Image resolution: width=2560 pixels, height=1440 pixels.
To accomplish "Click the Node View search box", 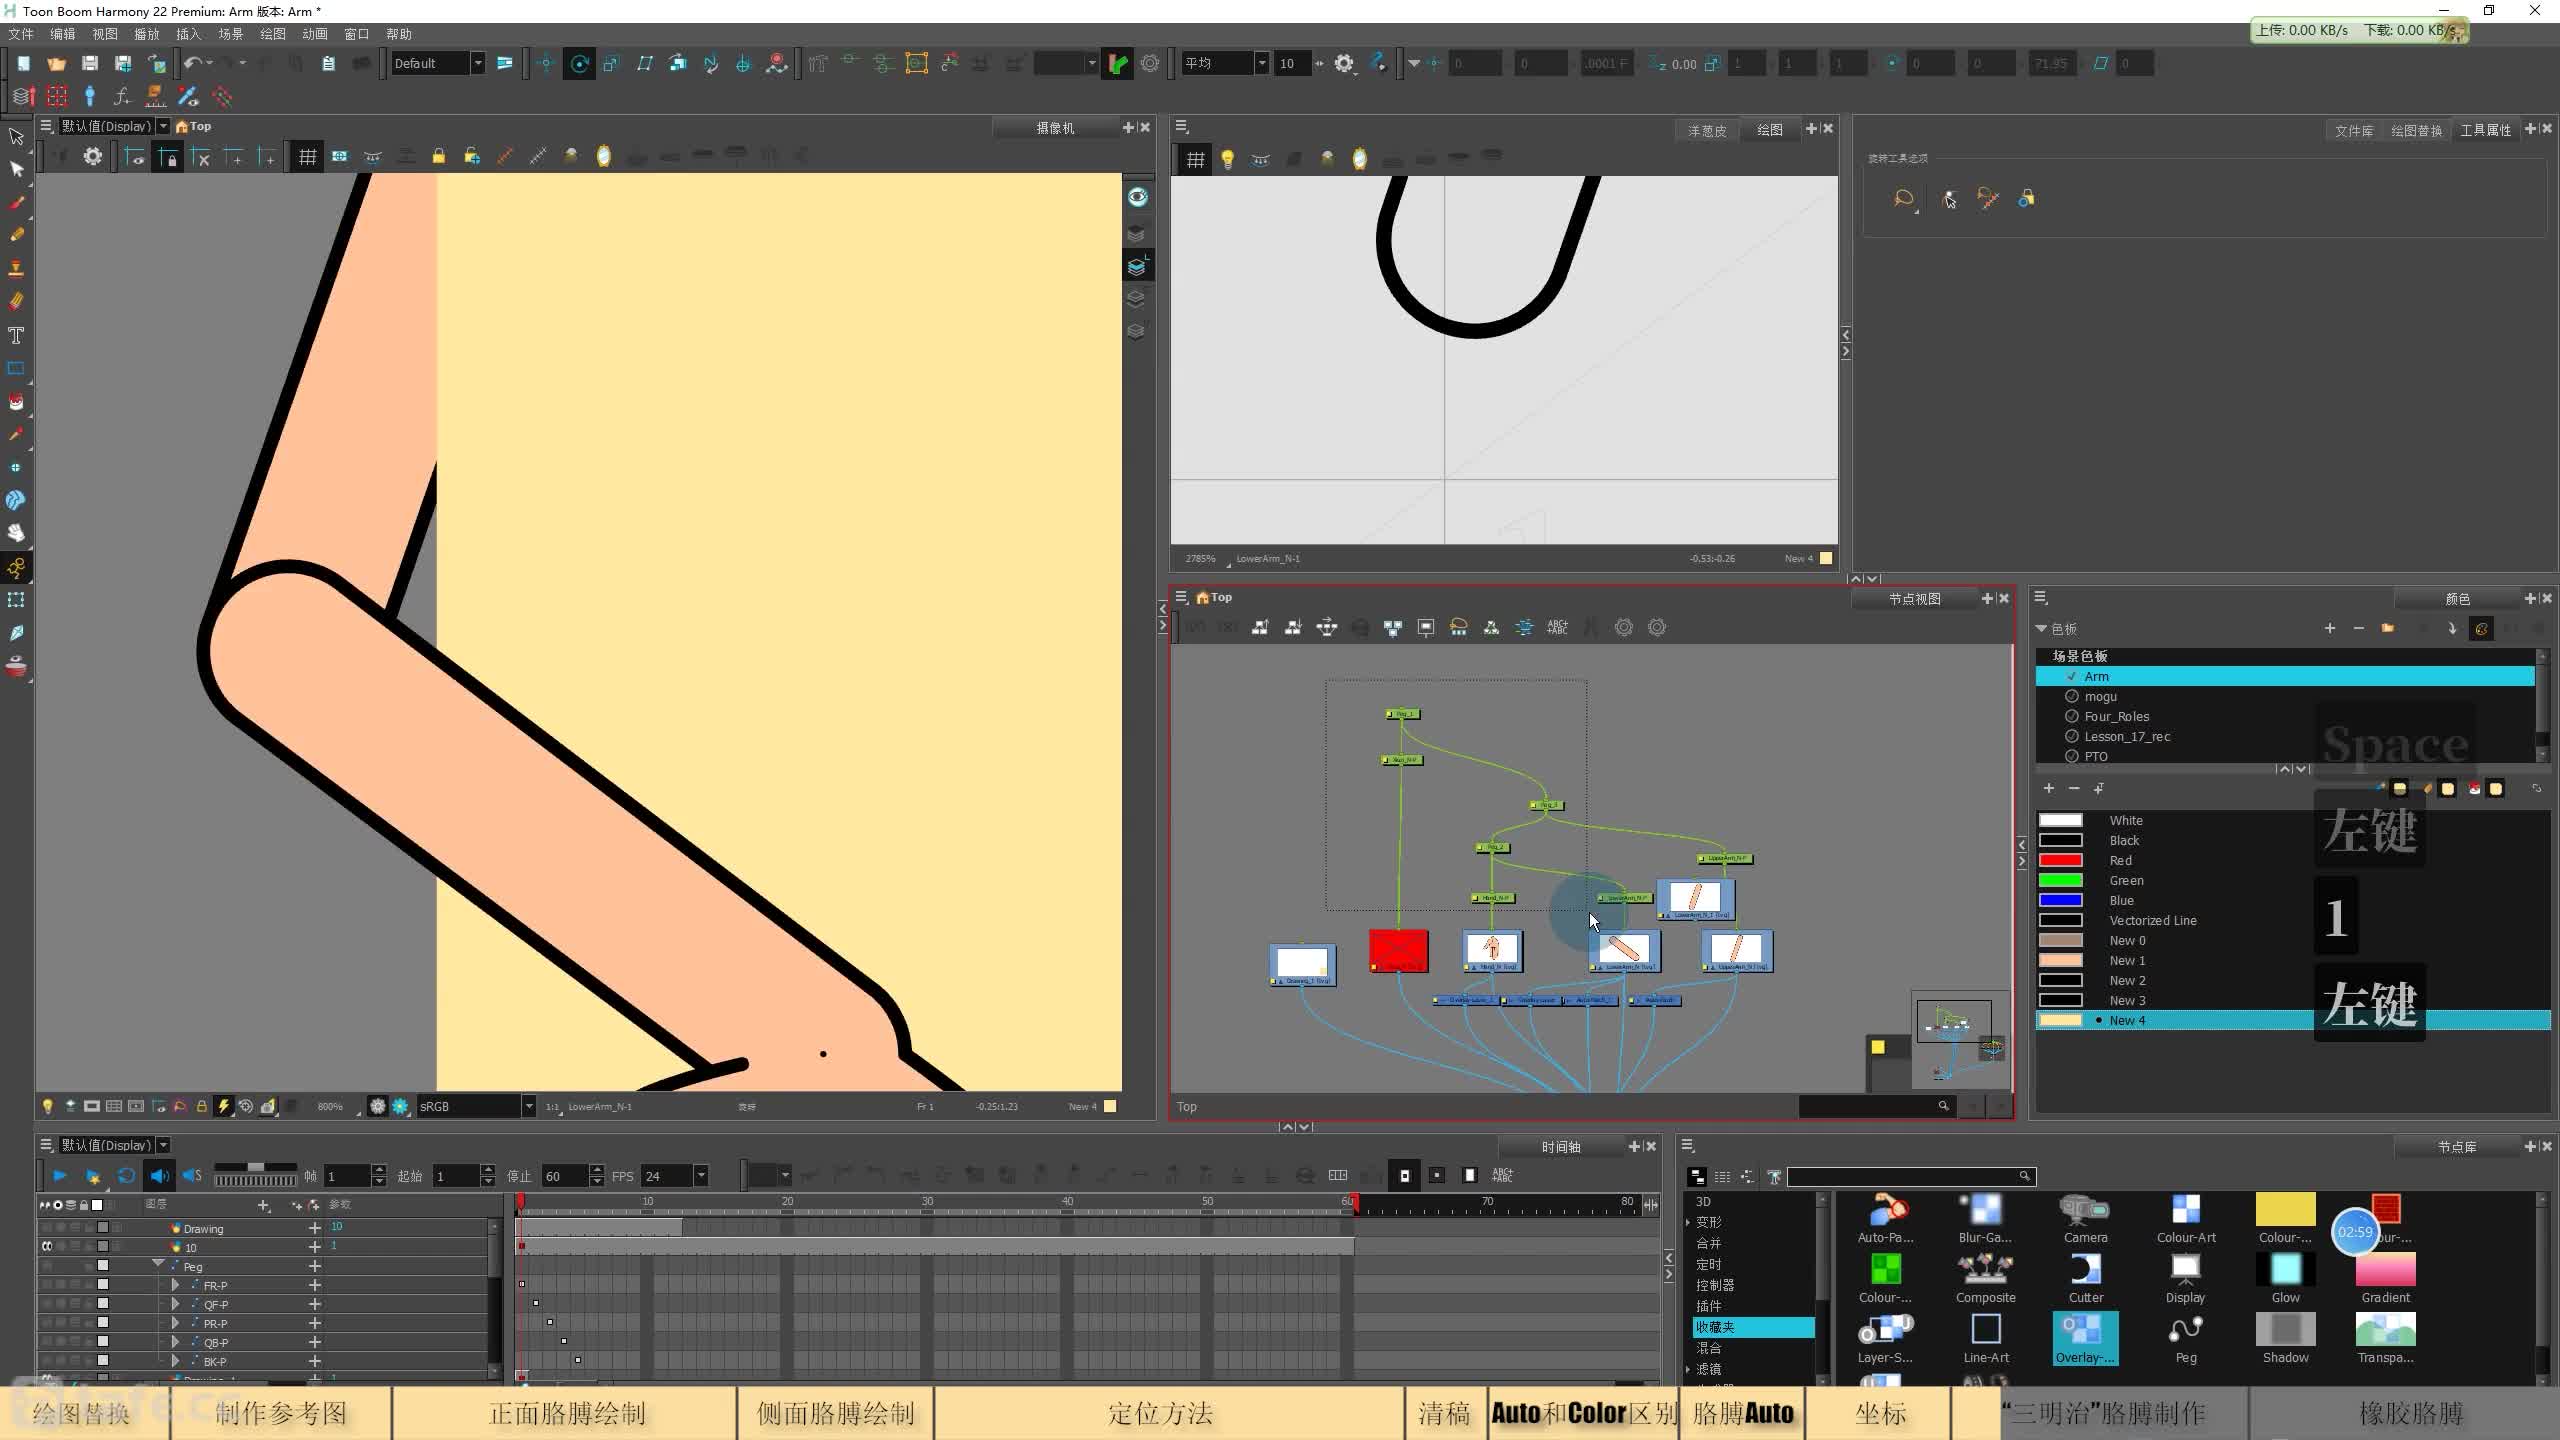I will point(1876,1106).
